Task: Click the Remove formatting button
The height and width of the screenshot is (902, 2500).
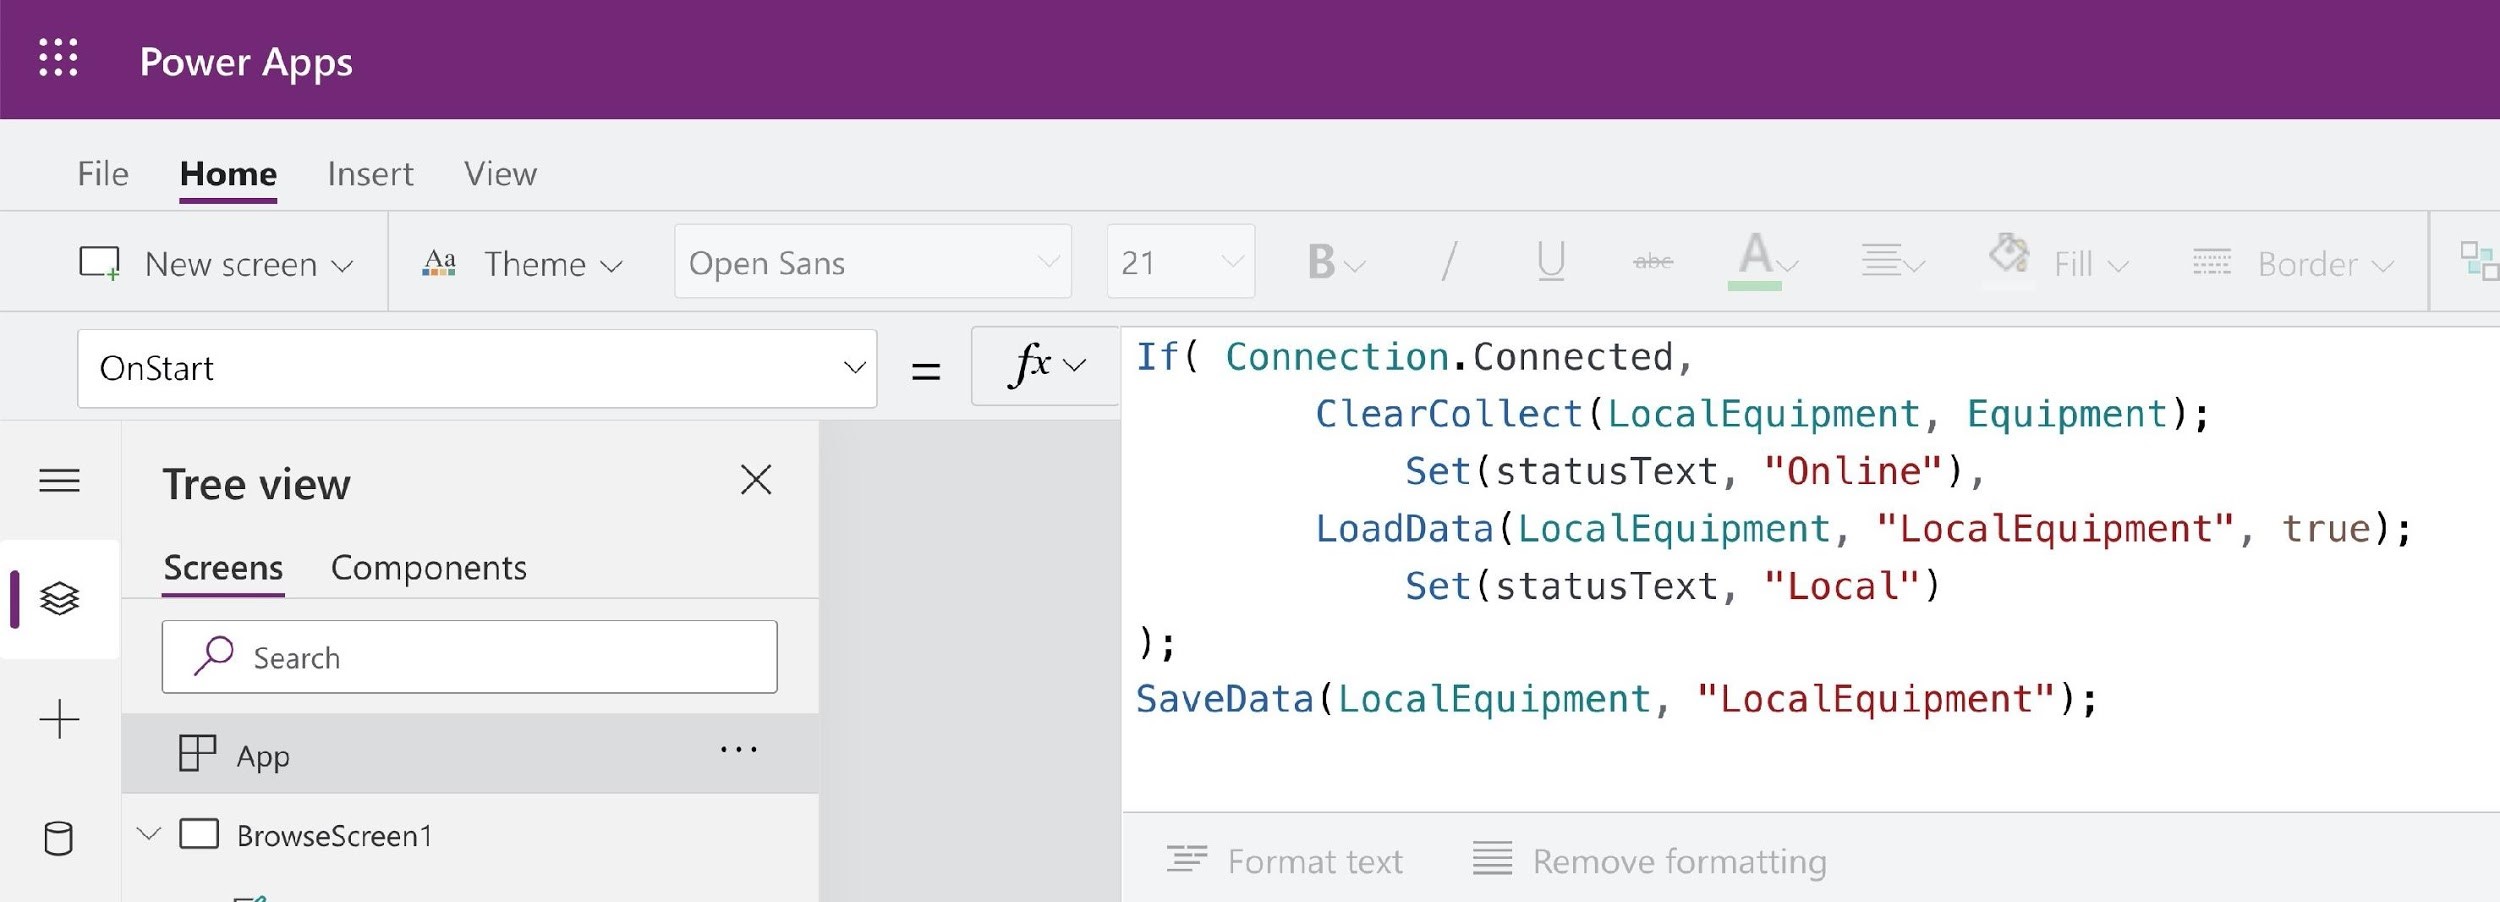Action: 1649,861
